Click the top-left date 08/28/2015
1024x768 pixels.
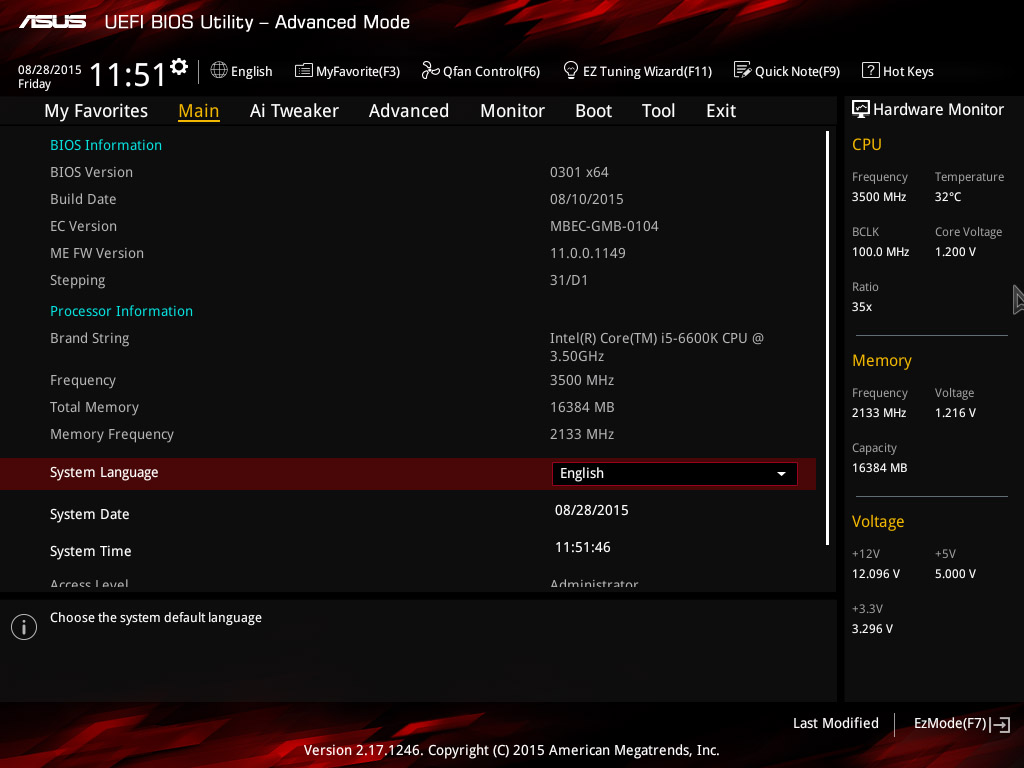(x=50, y=70)
